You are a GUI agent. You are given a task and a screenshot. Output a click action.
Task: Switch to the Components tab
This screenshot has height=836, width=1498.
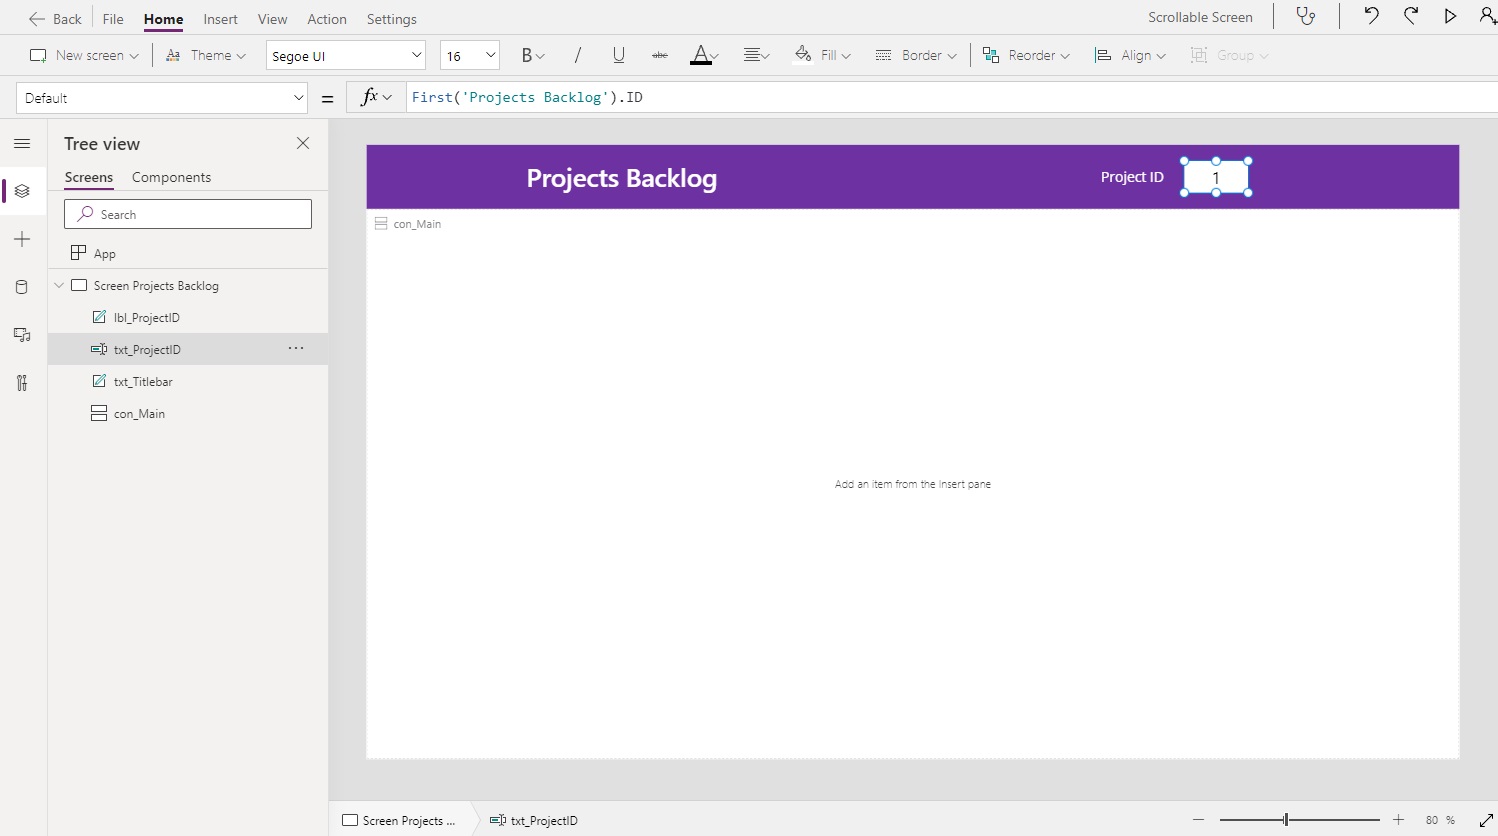(x=171, y=177)
